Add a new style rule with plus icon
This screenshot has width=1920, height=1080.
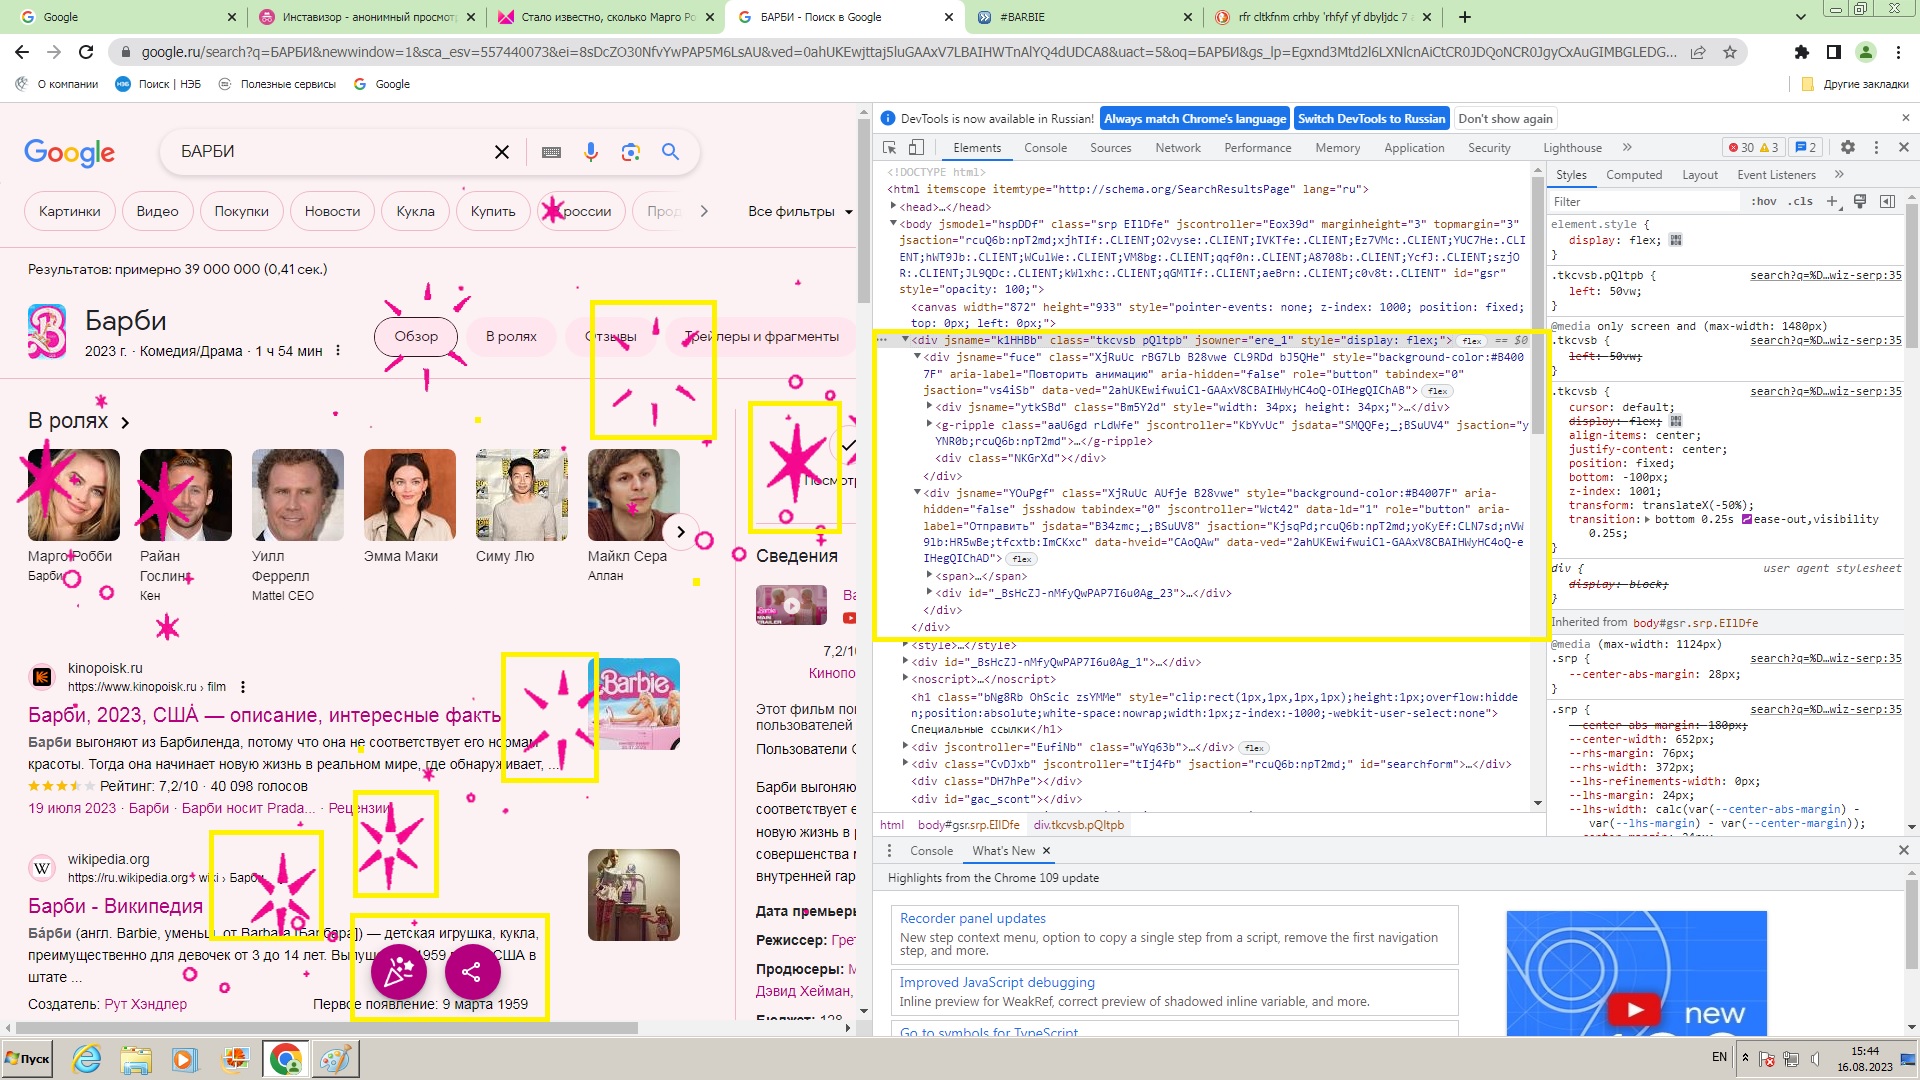[1832, 201]
